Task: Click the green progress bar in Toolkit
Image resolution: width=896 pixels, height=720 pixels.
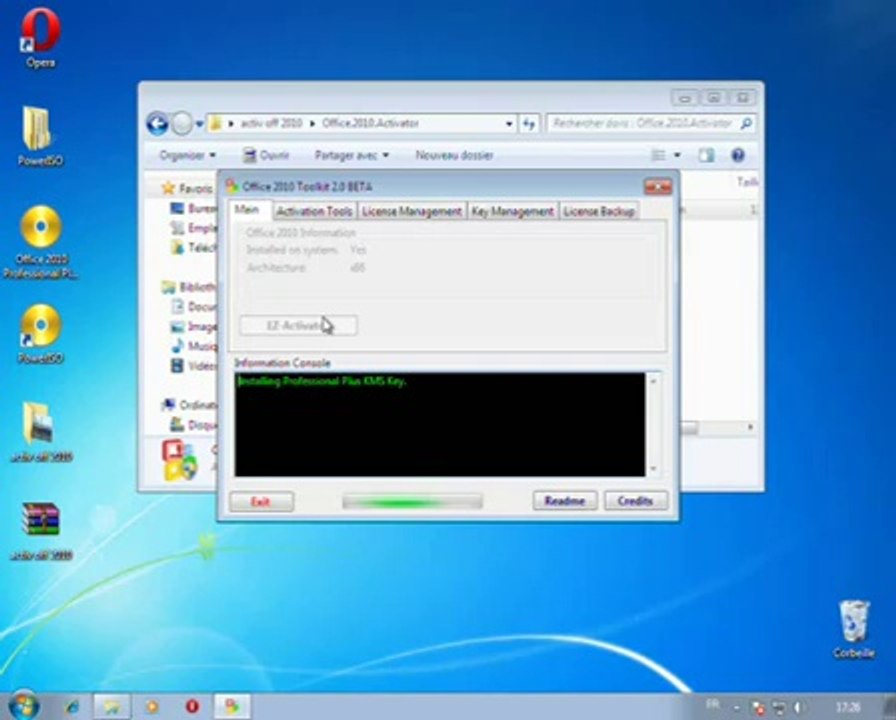Action: coord(412,502)
